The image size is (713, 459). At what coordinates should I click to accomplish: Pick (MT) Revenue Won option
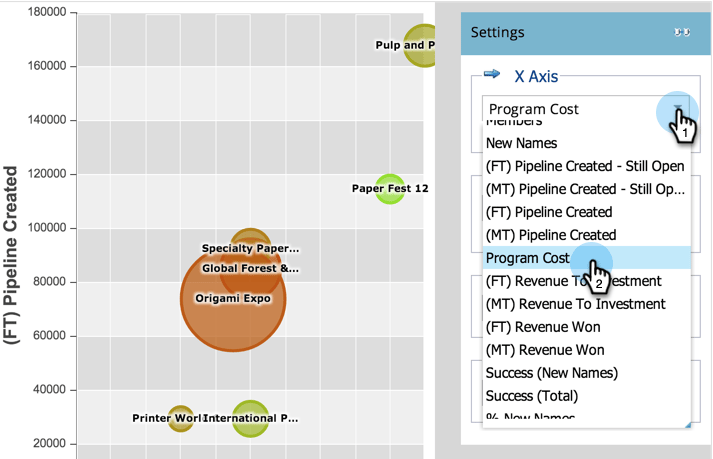[545, 350]
